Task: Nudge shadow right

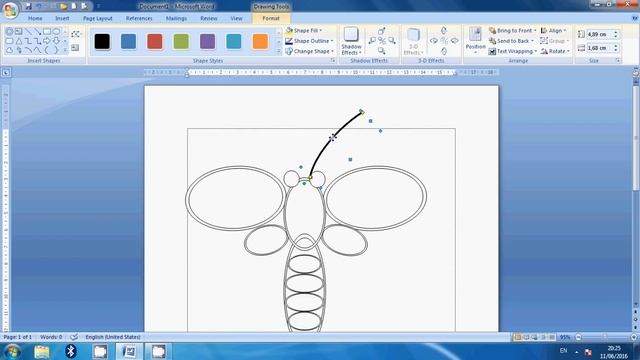Action: tap(392, 40)
